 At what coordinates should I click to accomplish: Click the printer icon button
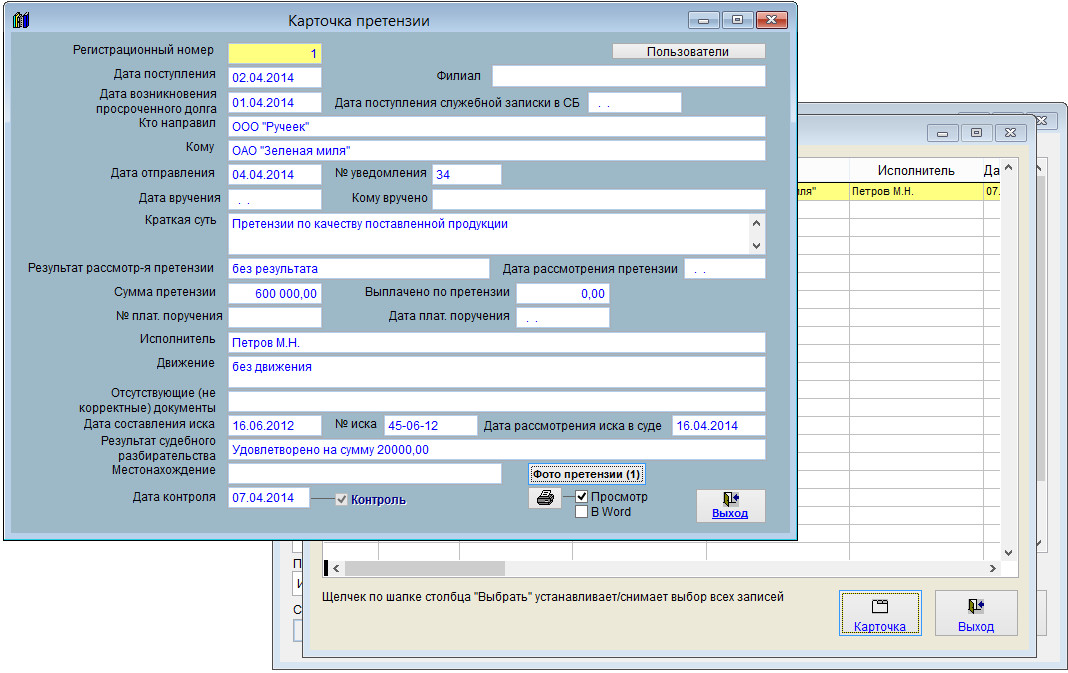pyautogui.click(x=544, y=498)
